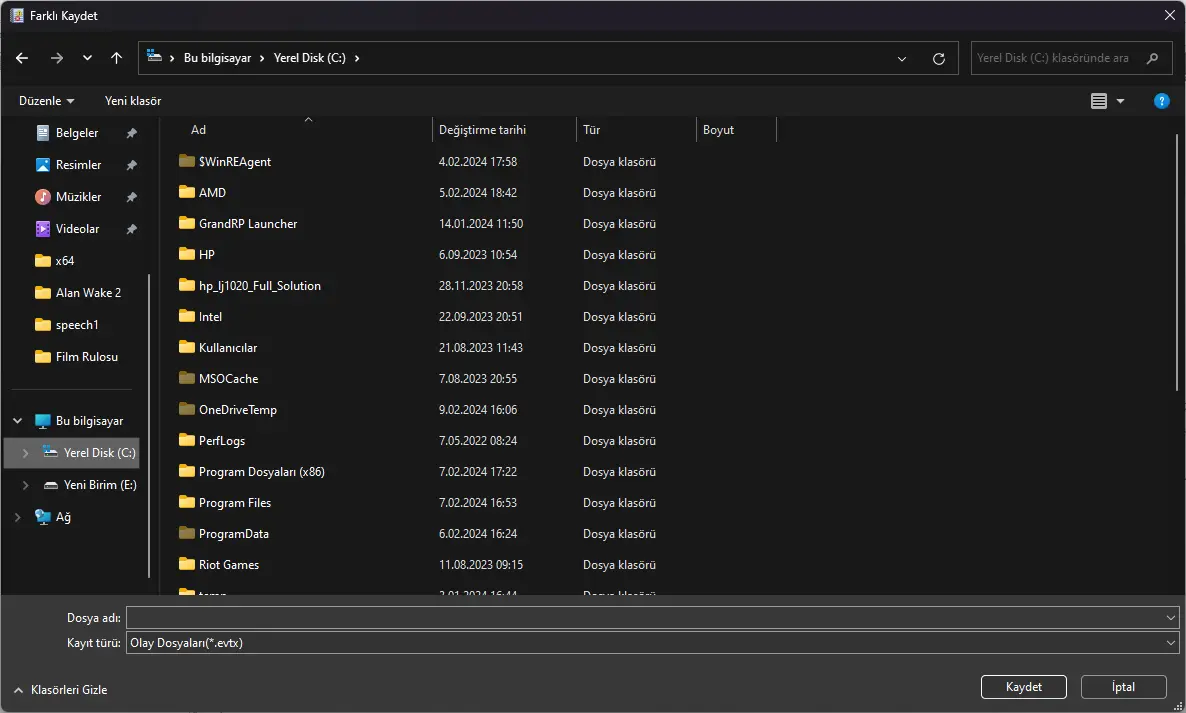This screenshot has height=713, width=1186.
Task: Open Müzikler in the sidebar
Action: (x=79, y=197)
